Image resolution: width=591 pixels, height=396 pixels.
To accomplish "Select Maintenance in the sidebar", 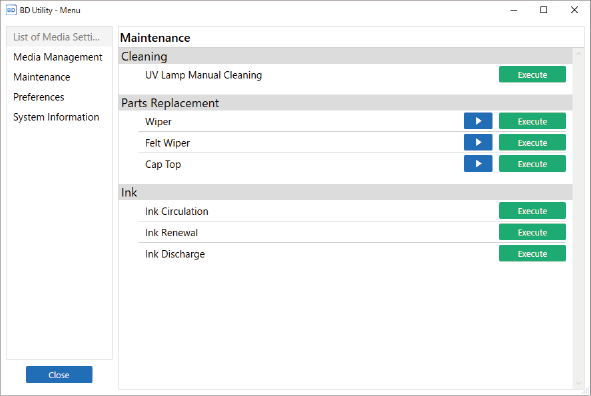I will (x=59, y=77).
